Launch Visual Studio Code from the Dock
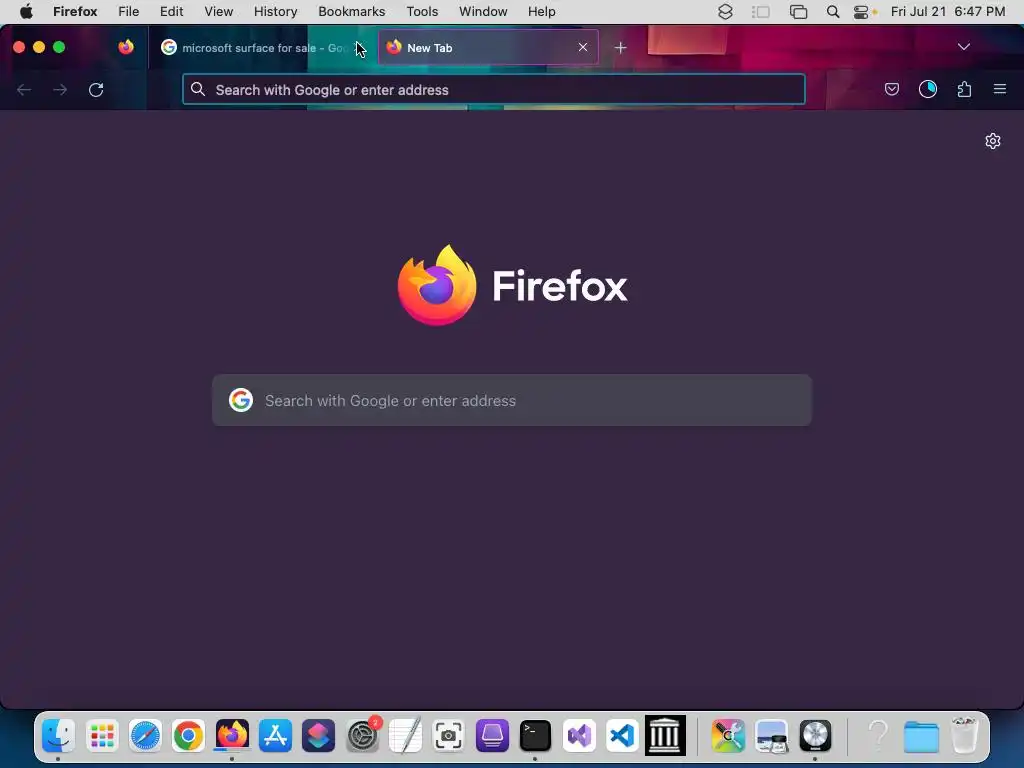Image resolution: width=1024 pixels, height=768 pixels. tap(622, 736)
